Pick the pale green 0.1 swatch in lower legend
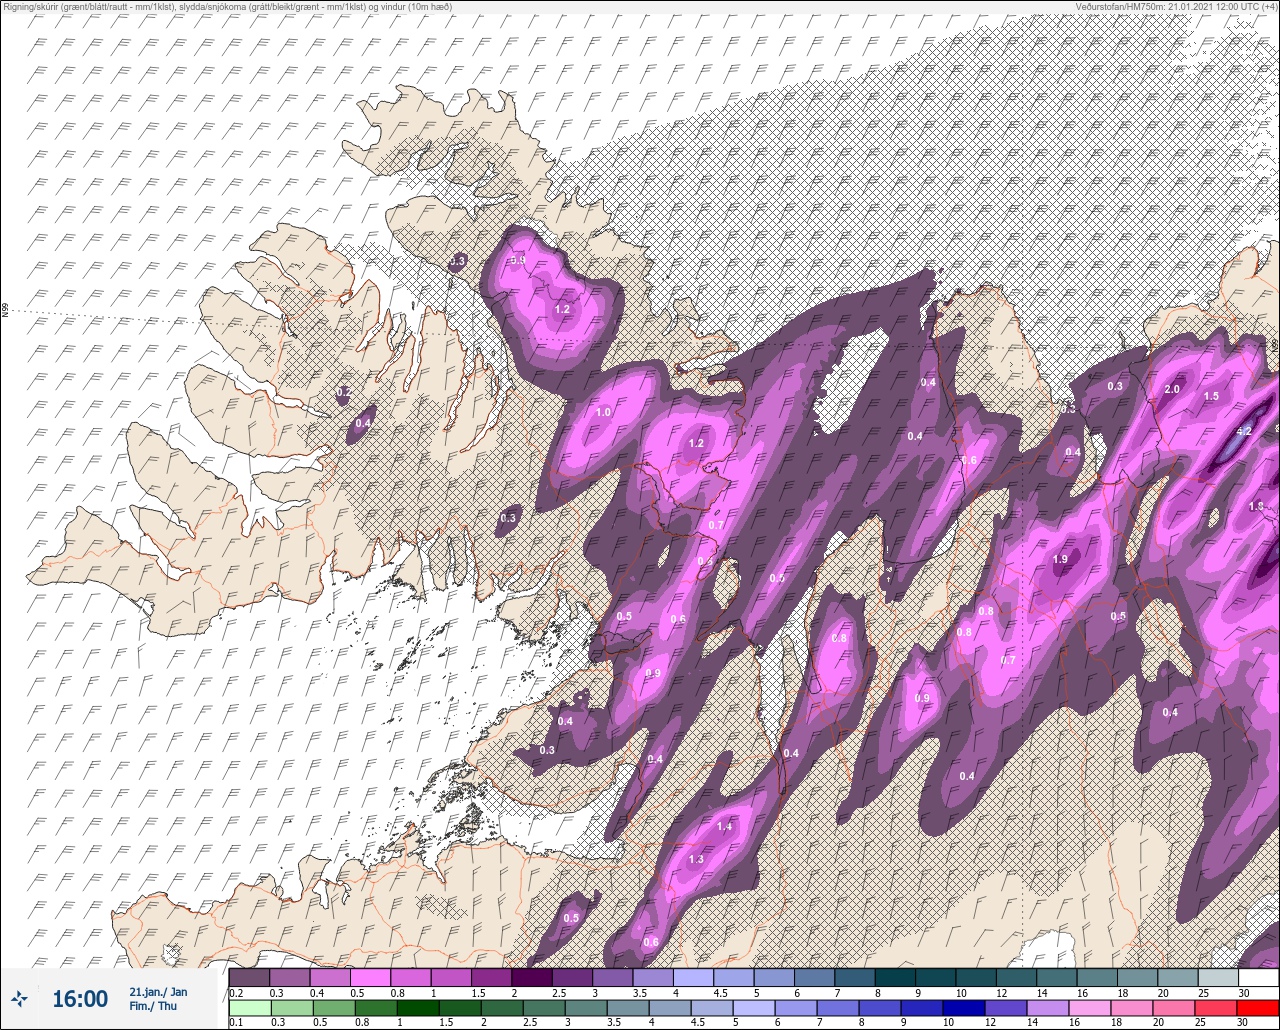The image size is (1280, 1030). 249,1008
